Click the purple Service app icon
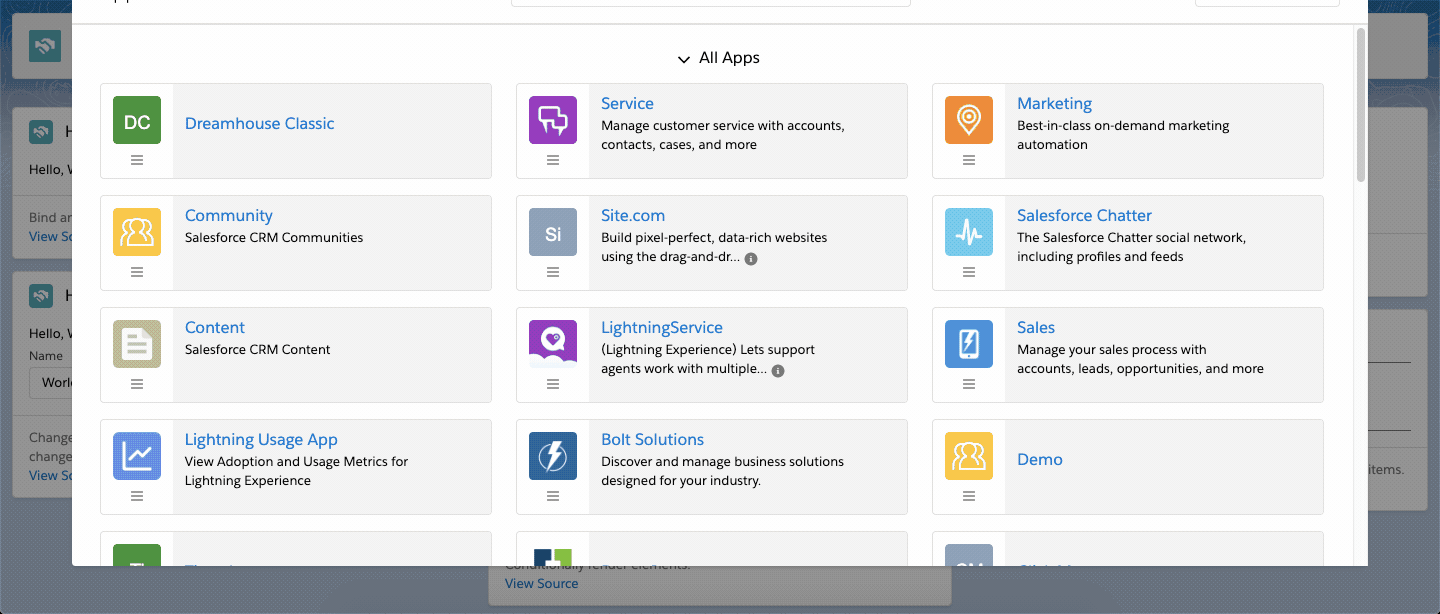Image resolution: width=1440 pixels, height=614 pixels. (553, 121)
